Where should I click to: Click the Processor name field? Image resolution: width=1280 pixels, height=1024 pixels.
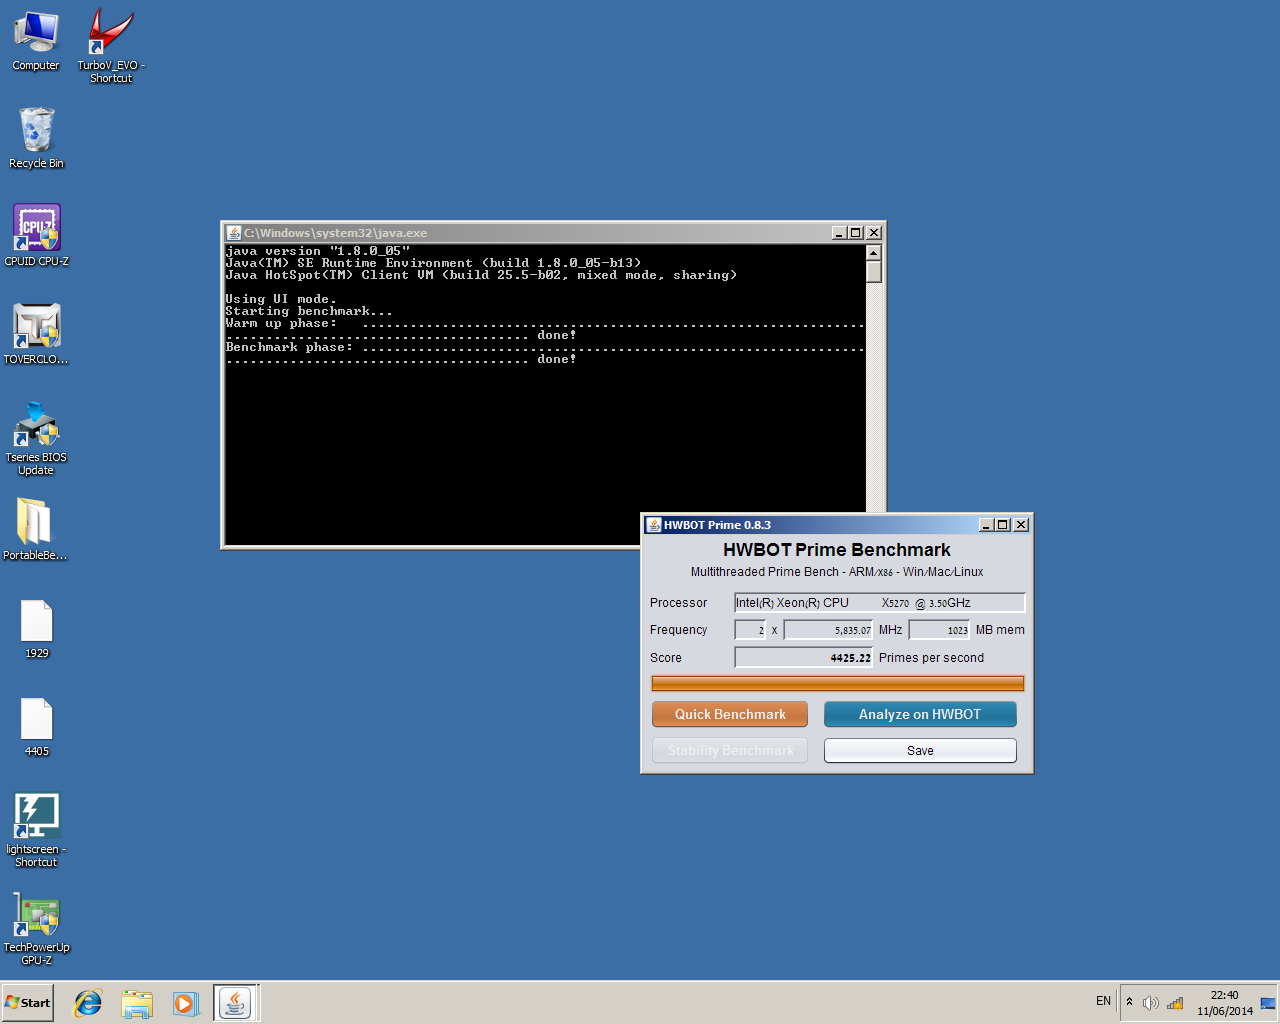(x=880, y=602)
